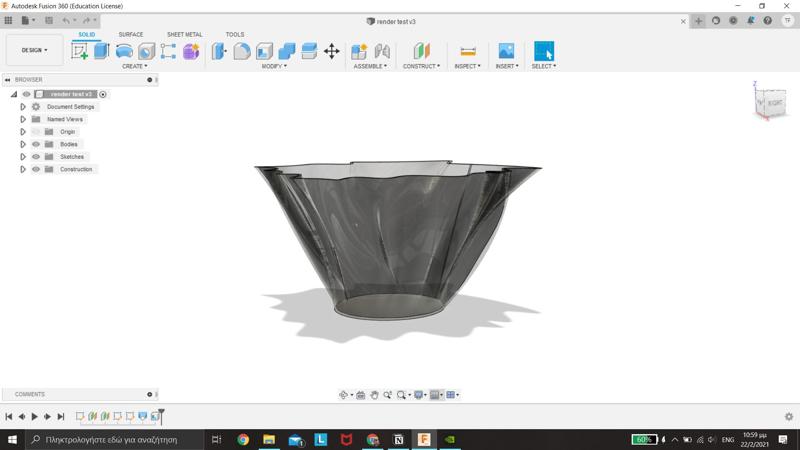Viewport: 800px width, 450px height.
Task: Collapse the render test v3 root node
Action: 14,94
